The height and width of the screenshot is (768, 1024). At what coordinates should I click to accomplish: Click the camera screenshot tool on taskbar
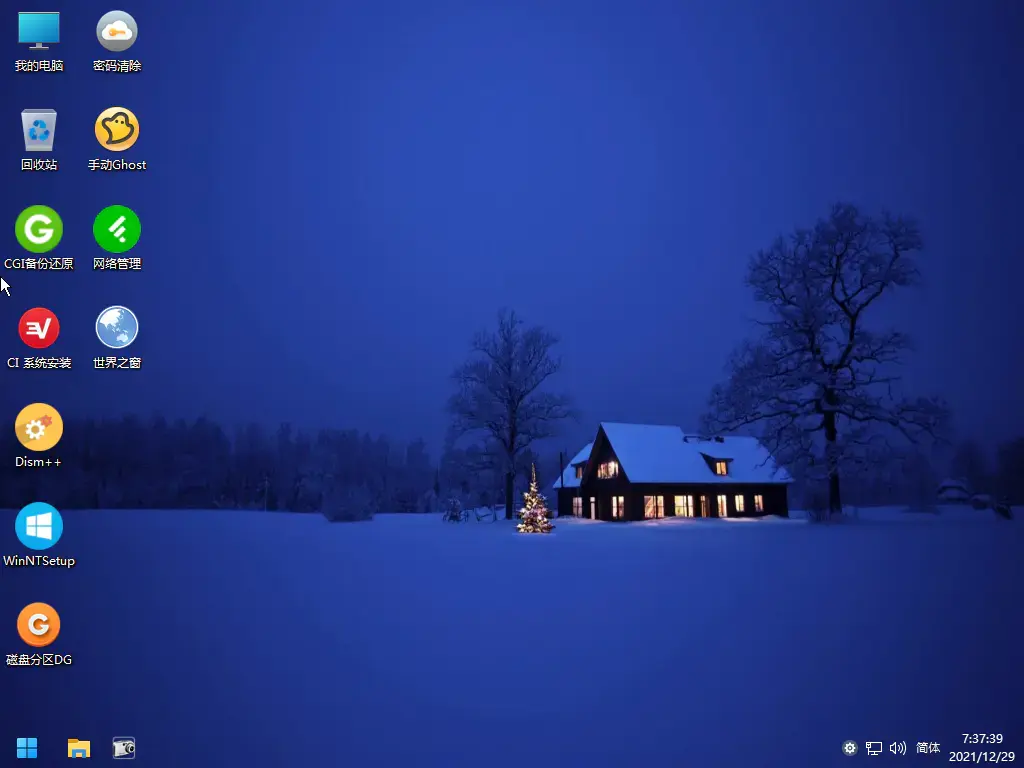(x=123, y=748)
